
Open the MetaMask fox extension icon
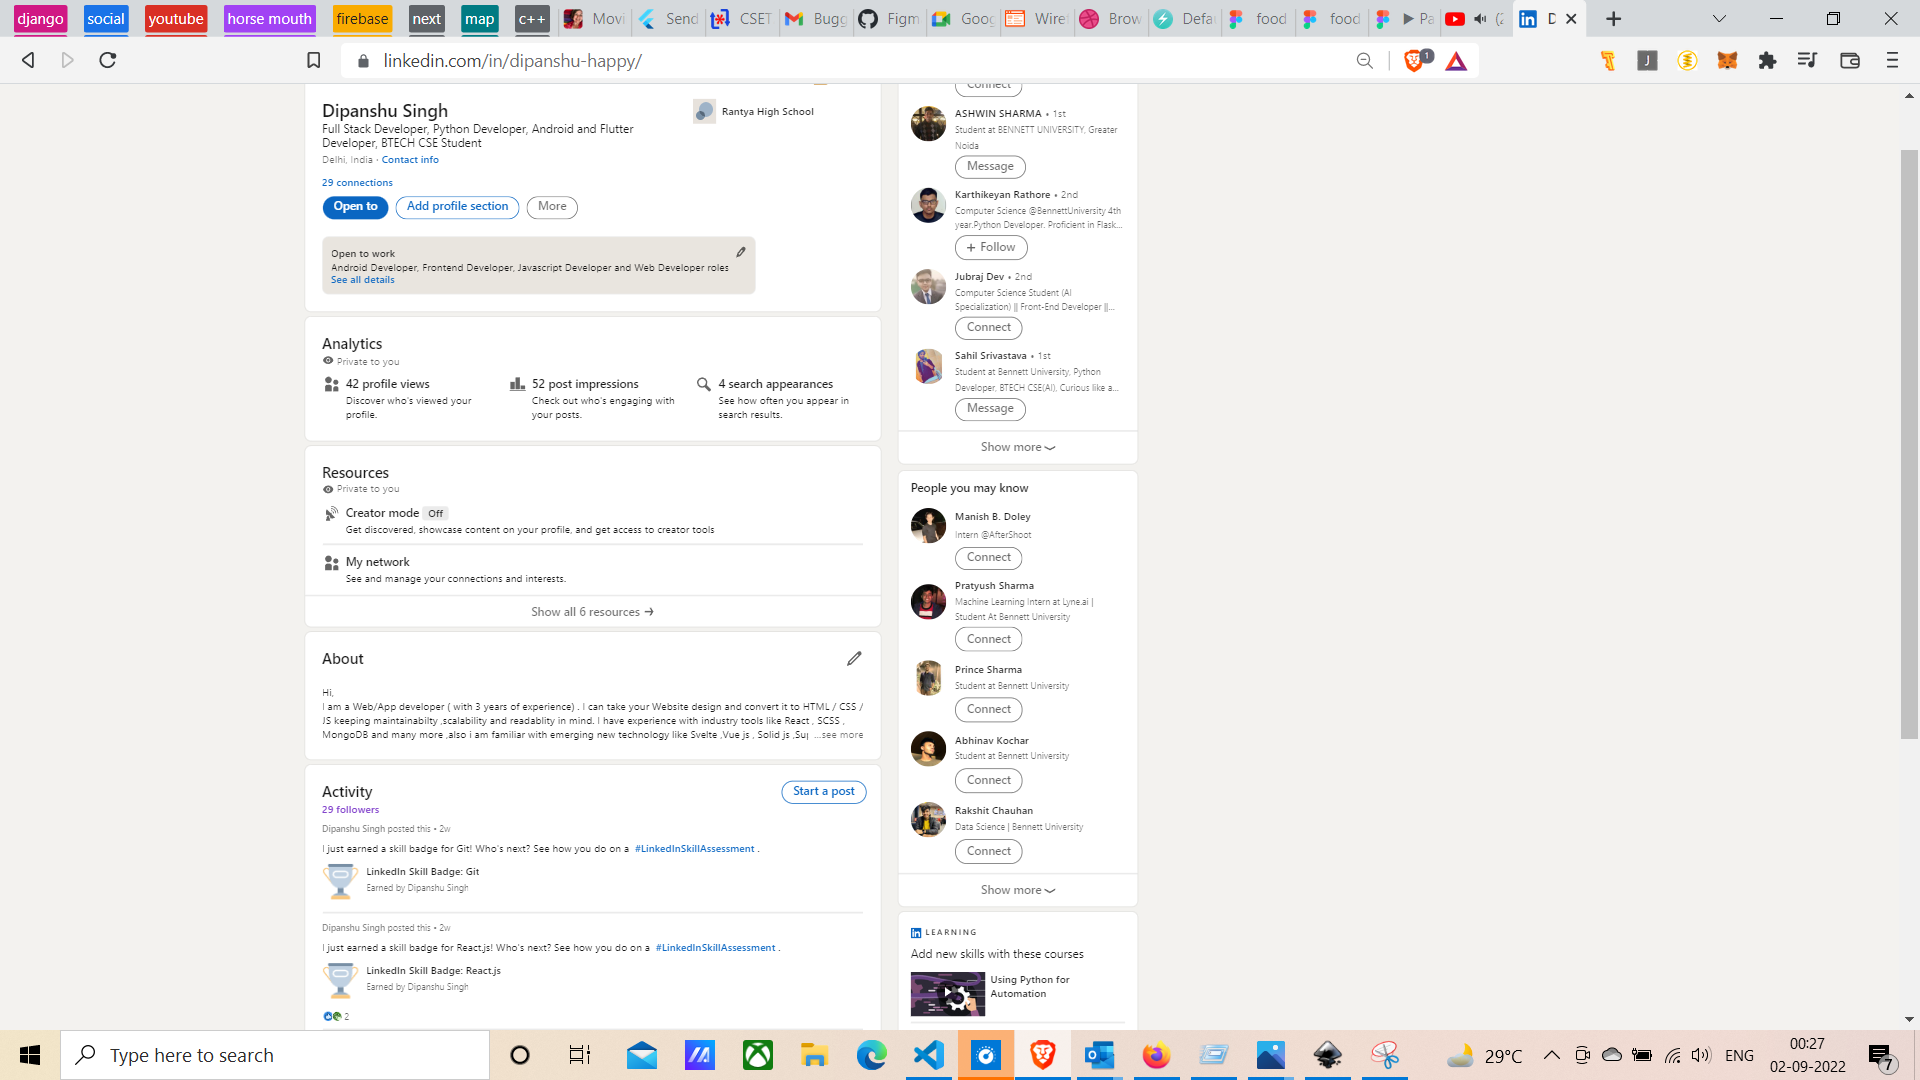(1727, 61)
